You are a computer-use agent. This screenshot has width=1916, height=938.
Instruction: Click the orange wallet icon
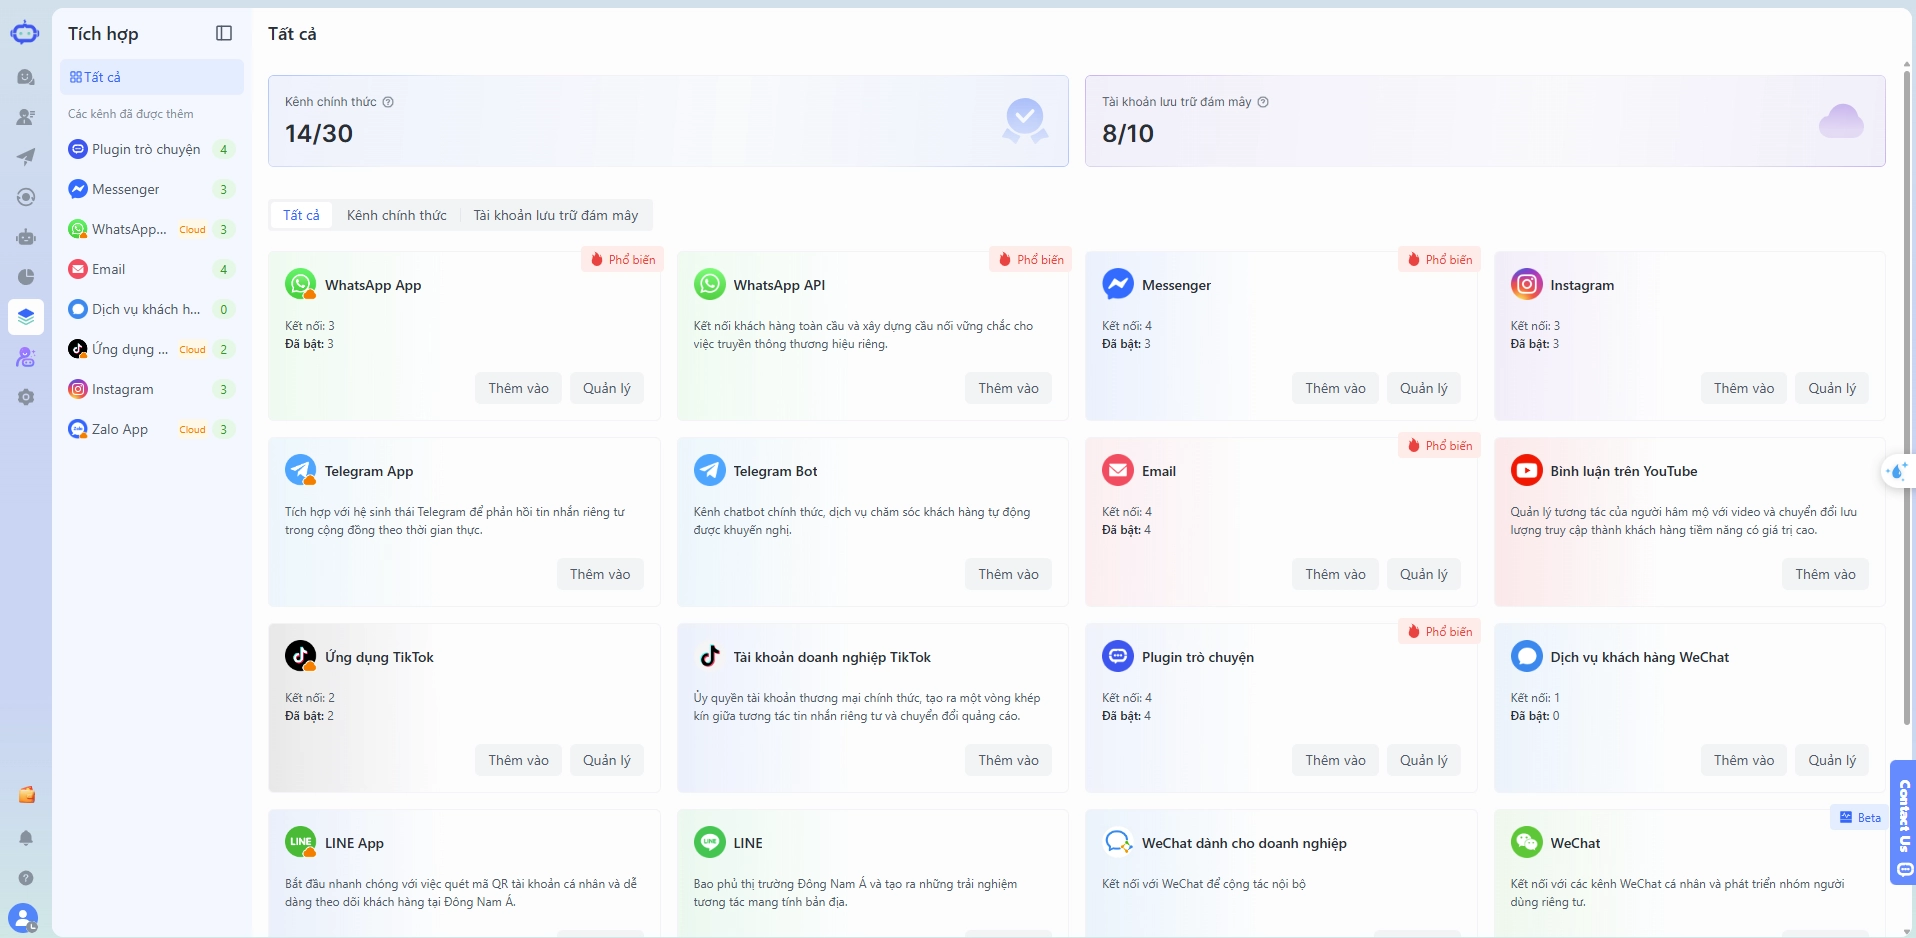(x=27, y=795)
